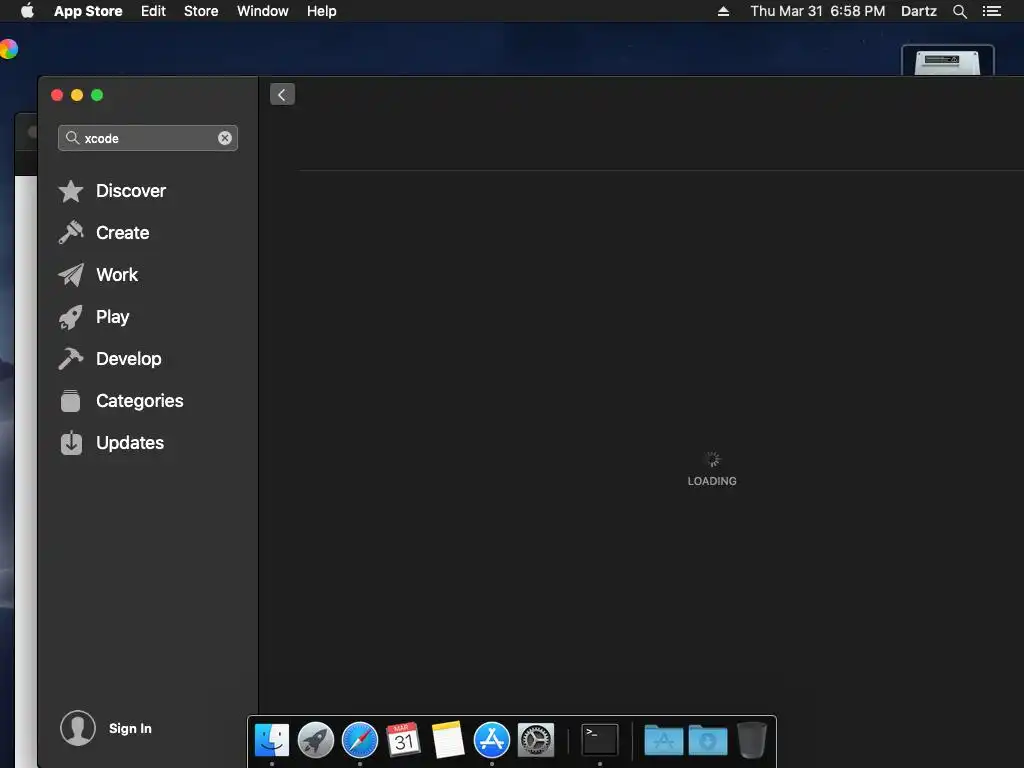Select the Play label

coord(112,317)
